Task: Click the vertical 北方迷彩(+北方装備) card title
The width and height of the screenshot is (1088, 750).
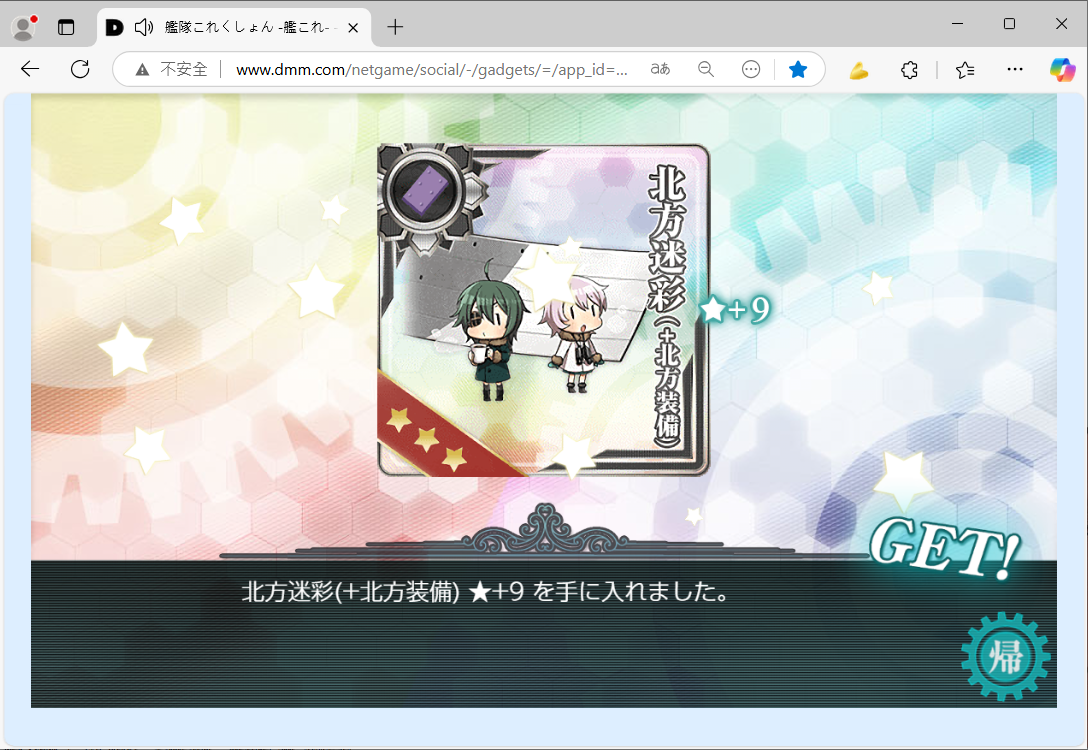Action: tap(667, 305)
